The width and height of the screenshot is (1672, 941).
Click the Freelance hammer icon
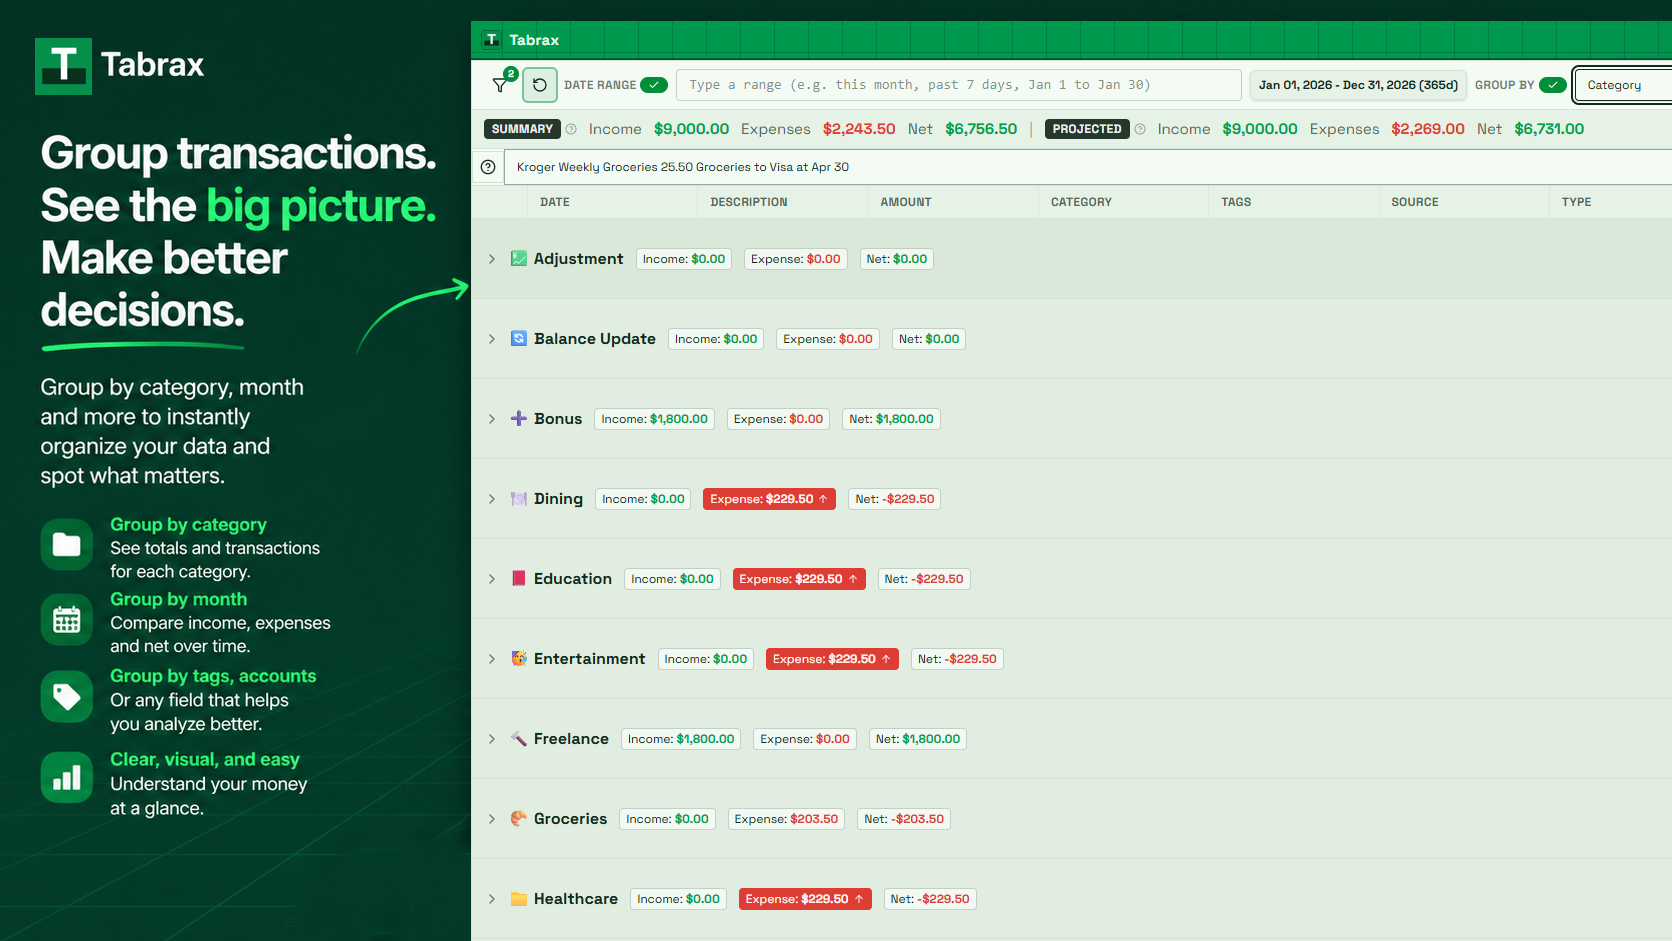point(519,739)
